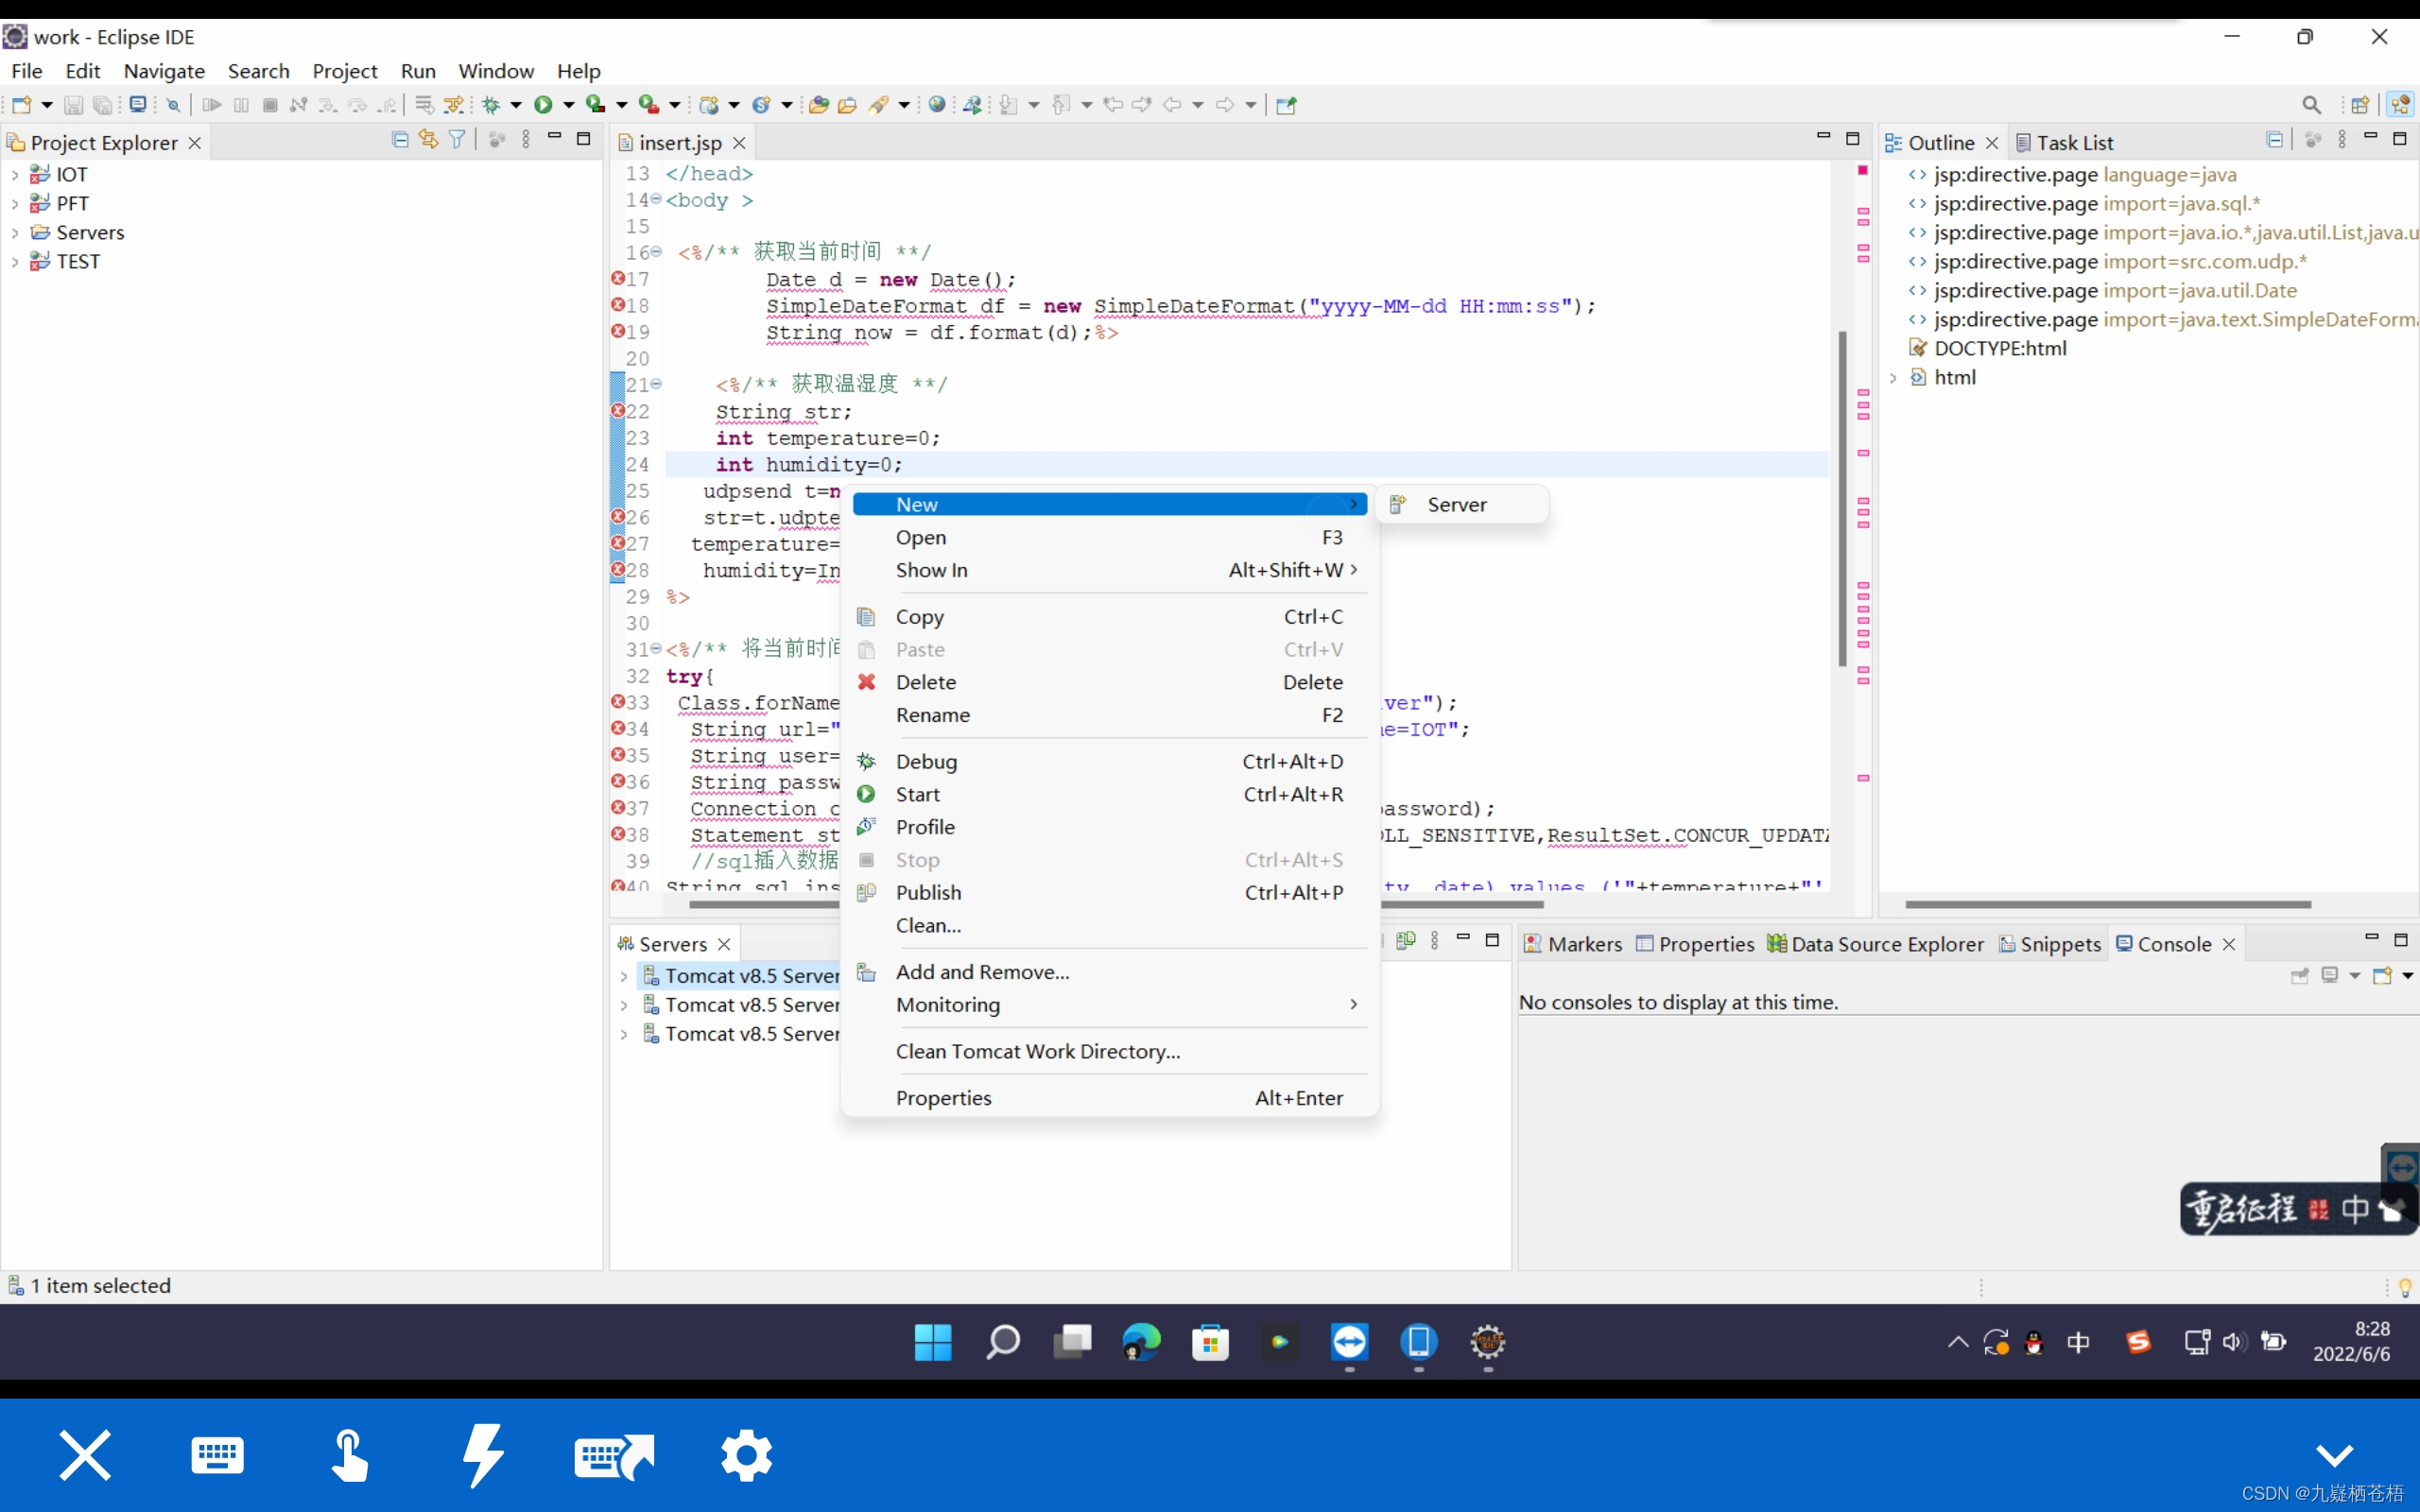Click the Debug bug toolbar icon
The width and height of the screenshot is (2420, 1512).
[x=491, y=105]
